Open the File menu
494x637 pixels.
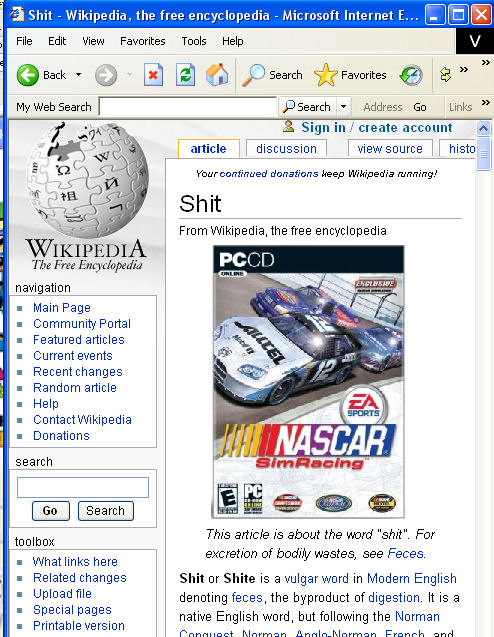[x=24, y=41]
